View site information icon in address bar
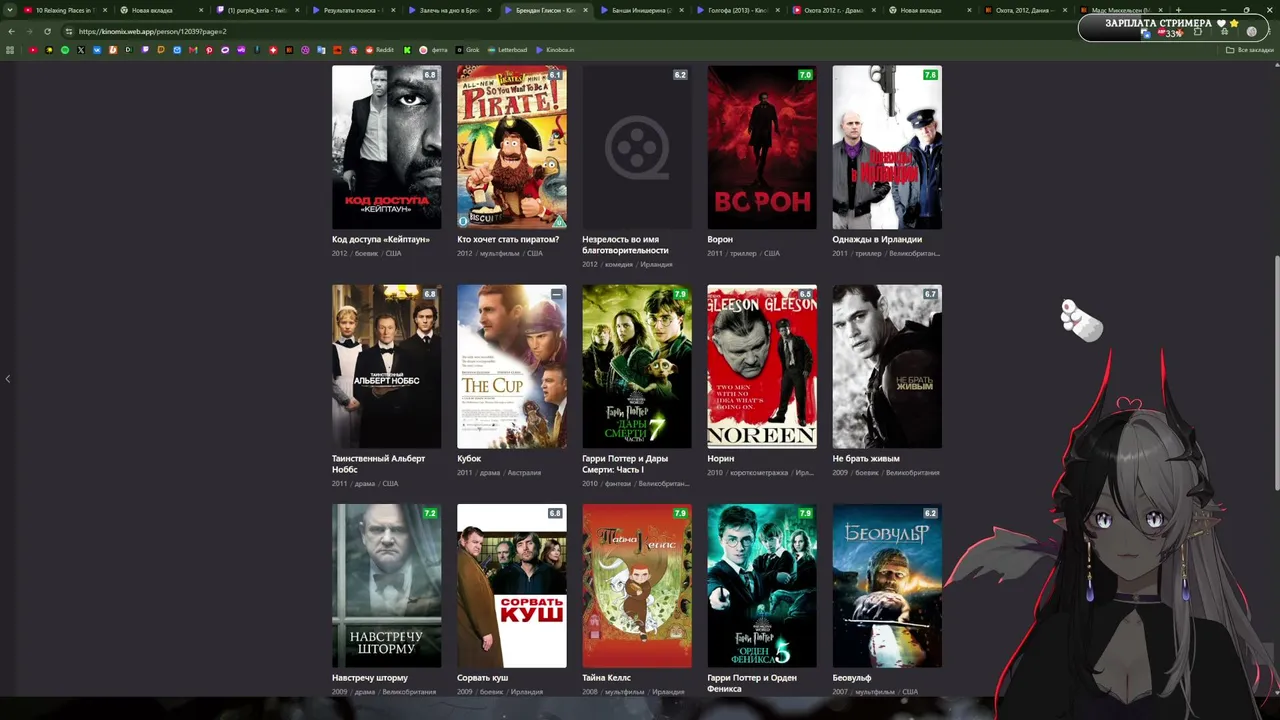This screenshot has height=720, width=1280. (68, 31)
